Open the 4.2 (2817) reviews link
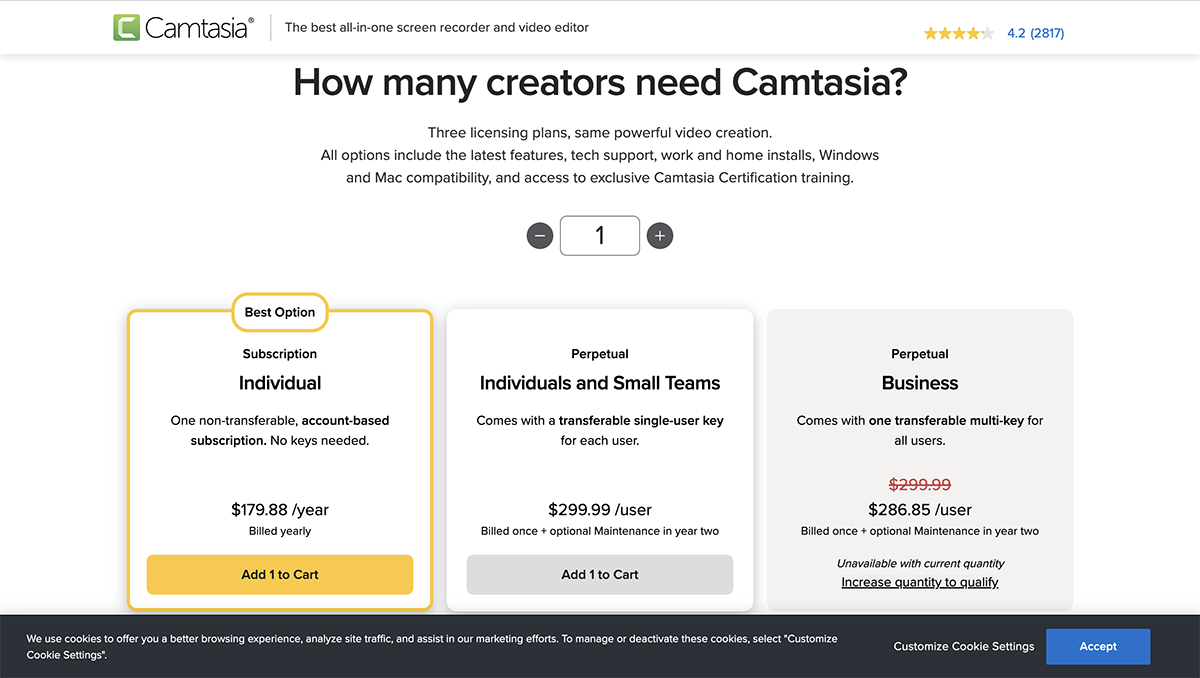Viewport: 1200px width, 678px height. coord(1036,32)
